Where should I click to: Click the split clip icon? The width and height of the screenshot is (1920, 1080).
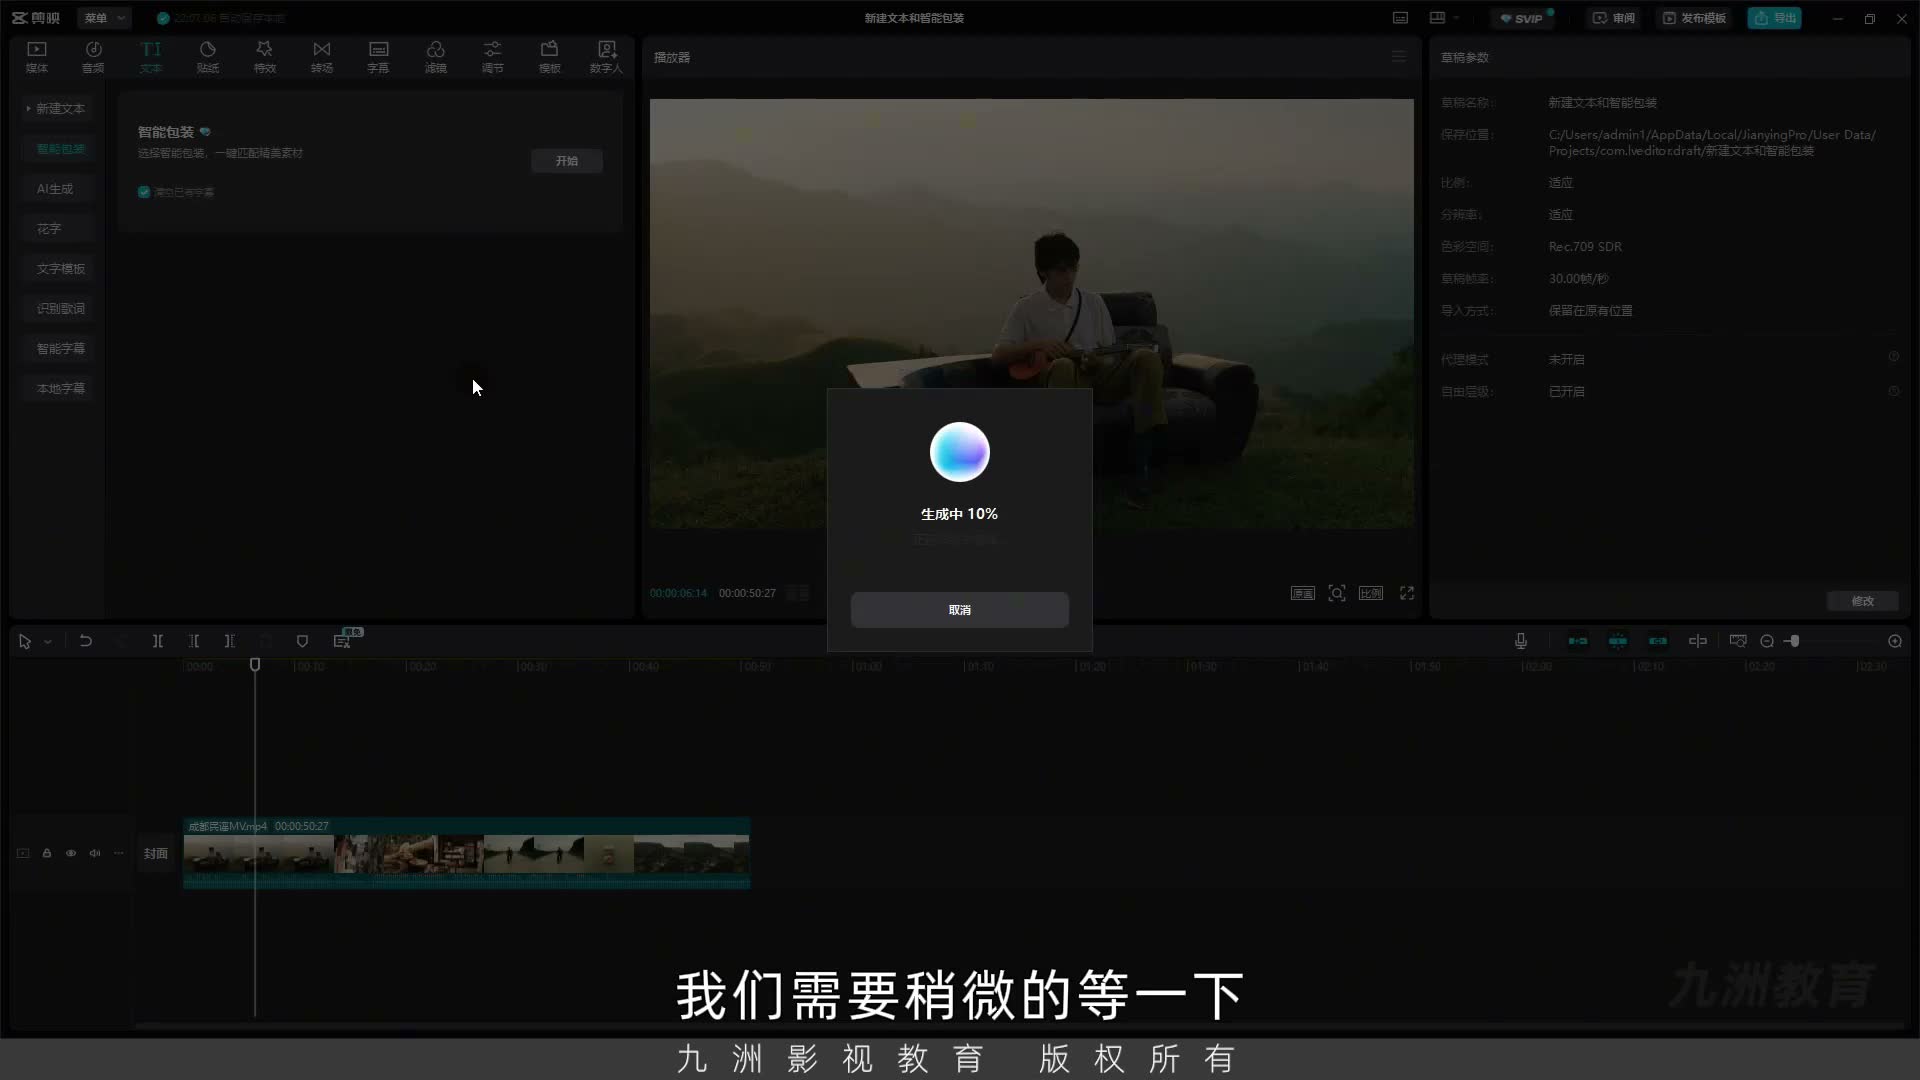click(x=158, y=641)
